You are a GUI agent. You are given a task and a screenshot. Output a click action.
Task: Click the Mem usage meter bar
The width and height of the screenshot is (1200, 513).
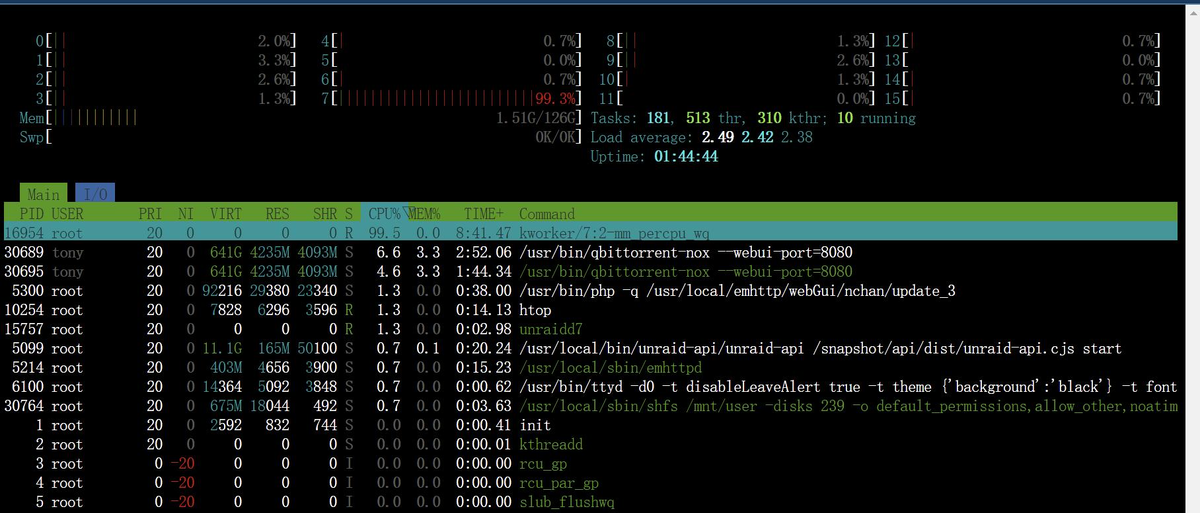[x=300, y=118]
